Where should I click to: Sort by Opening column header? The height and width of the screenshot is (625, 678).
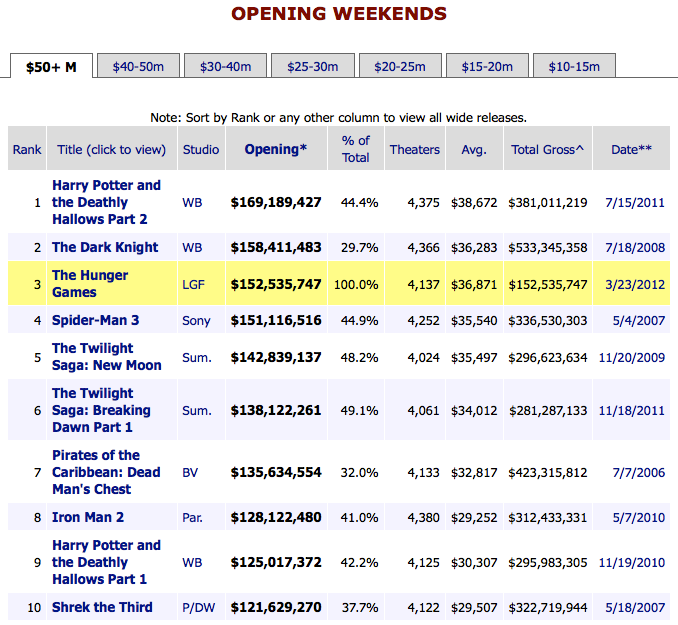pos(275,149)
